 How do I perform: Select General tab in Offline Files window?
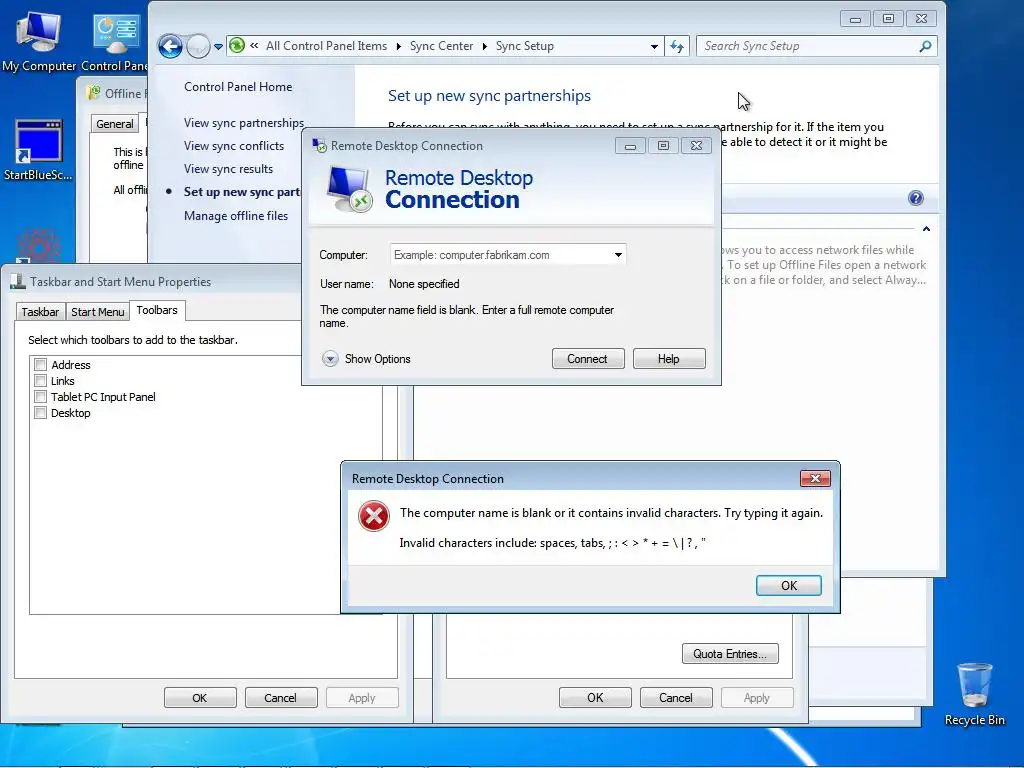115,123
